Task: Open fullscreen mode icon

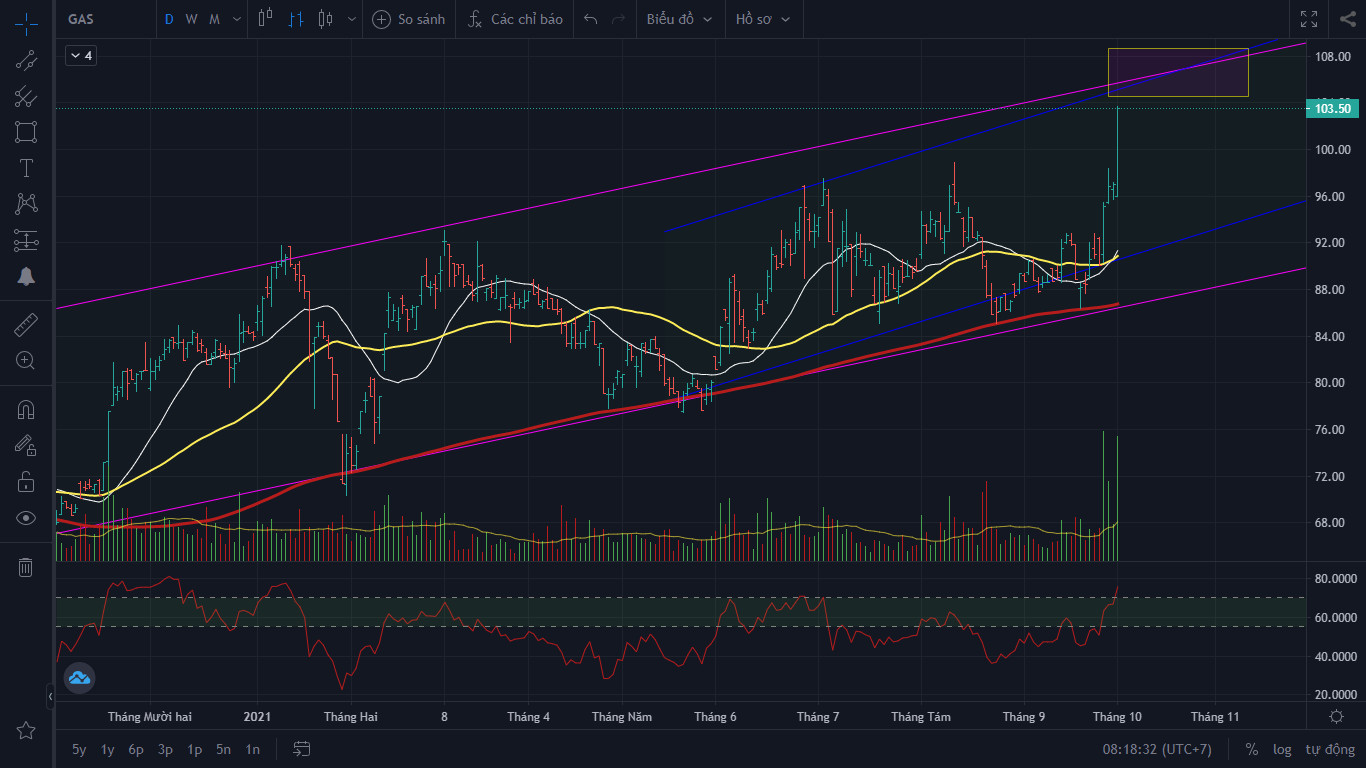Action: (x=1309, y=19)
